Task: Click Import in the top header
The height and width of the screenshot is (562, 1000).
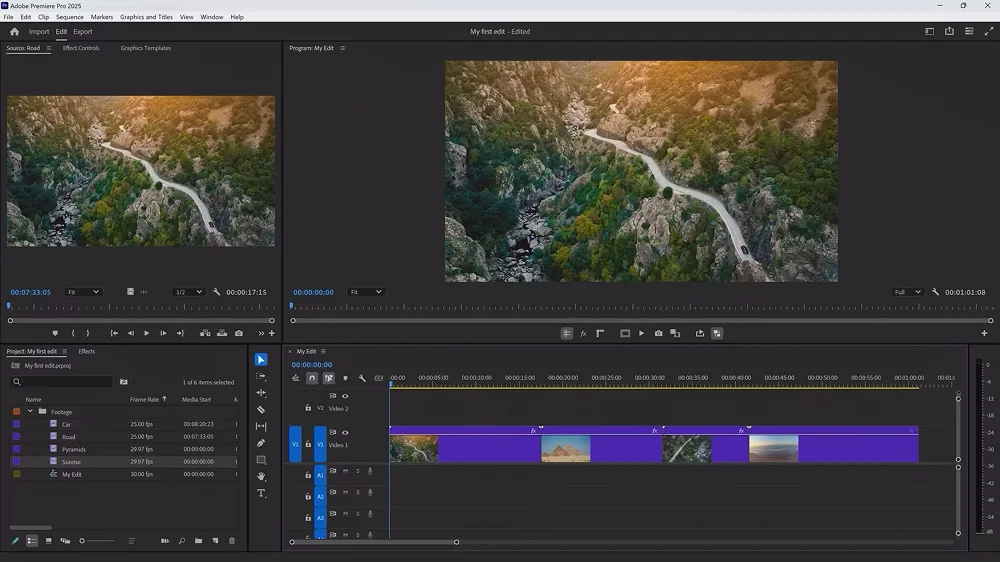Action: [x=39, y=32]
